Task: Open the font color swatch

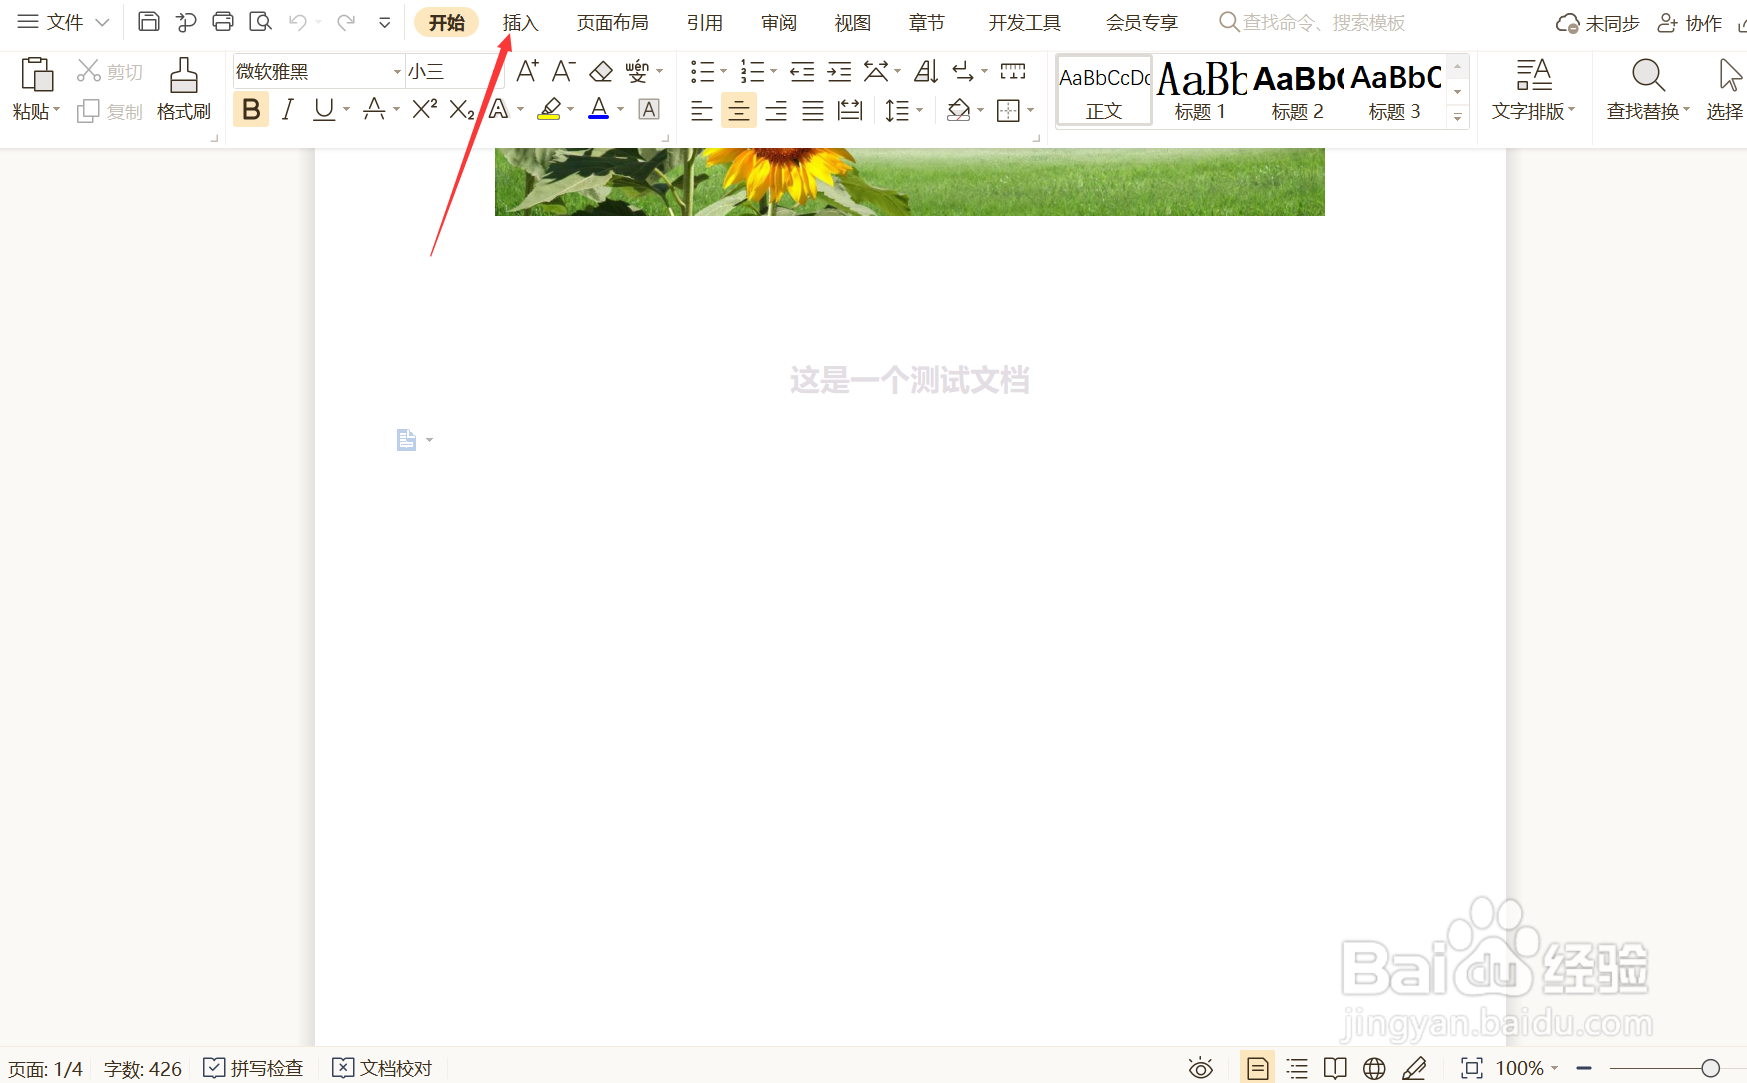Action: (x=599, y=110)
